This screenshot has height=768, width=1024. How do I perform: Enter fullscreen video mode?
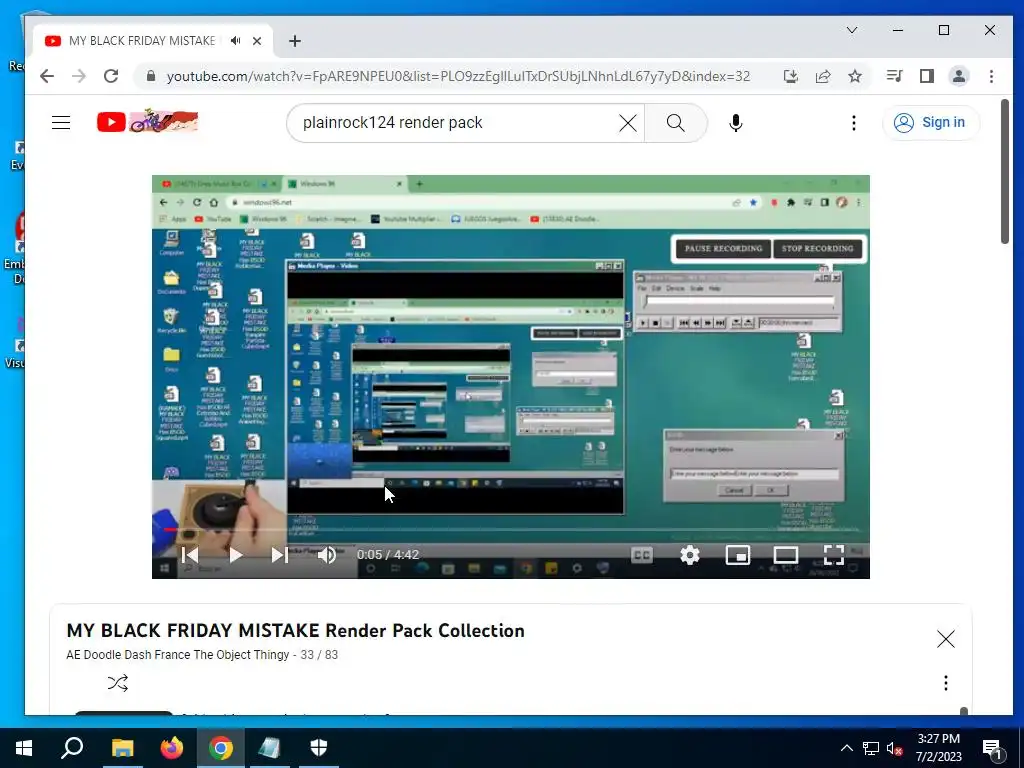click(834, 555)
